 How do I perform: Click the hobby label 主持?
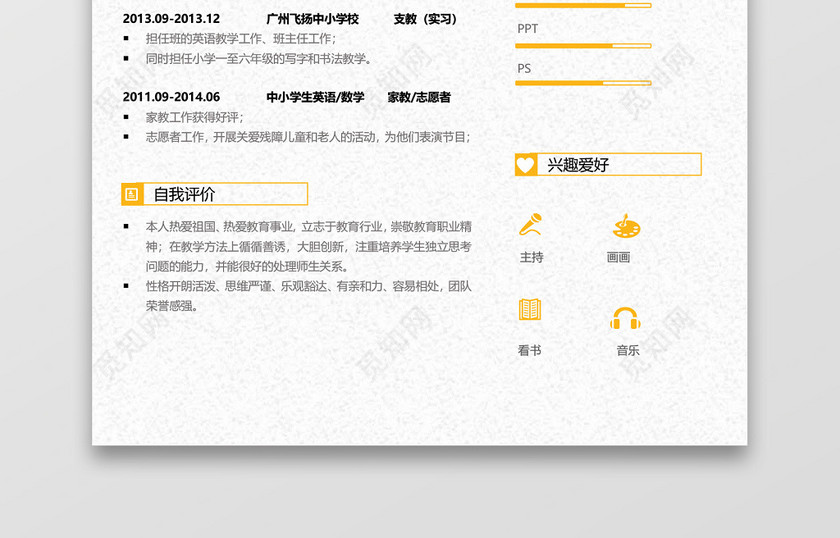531,257
